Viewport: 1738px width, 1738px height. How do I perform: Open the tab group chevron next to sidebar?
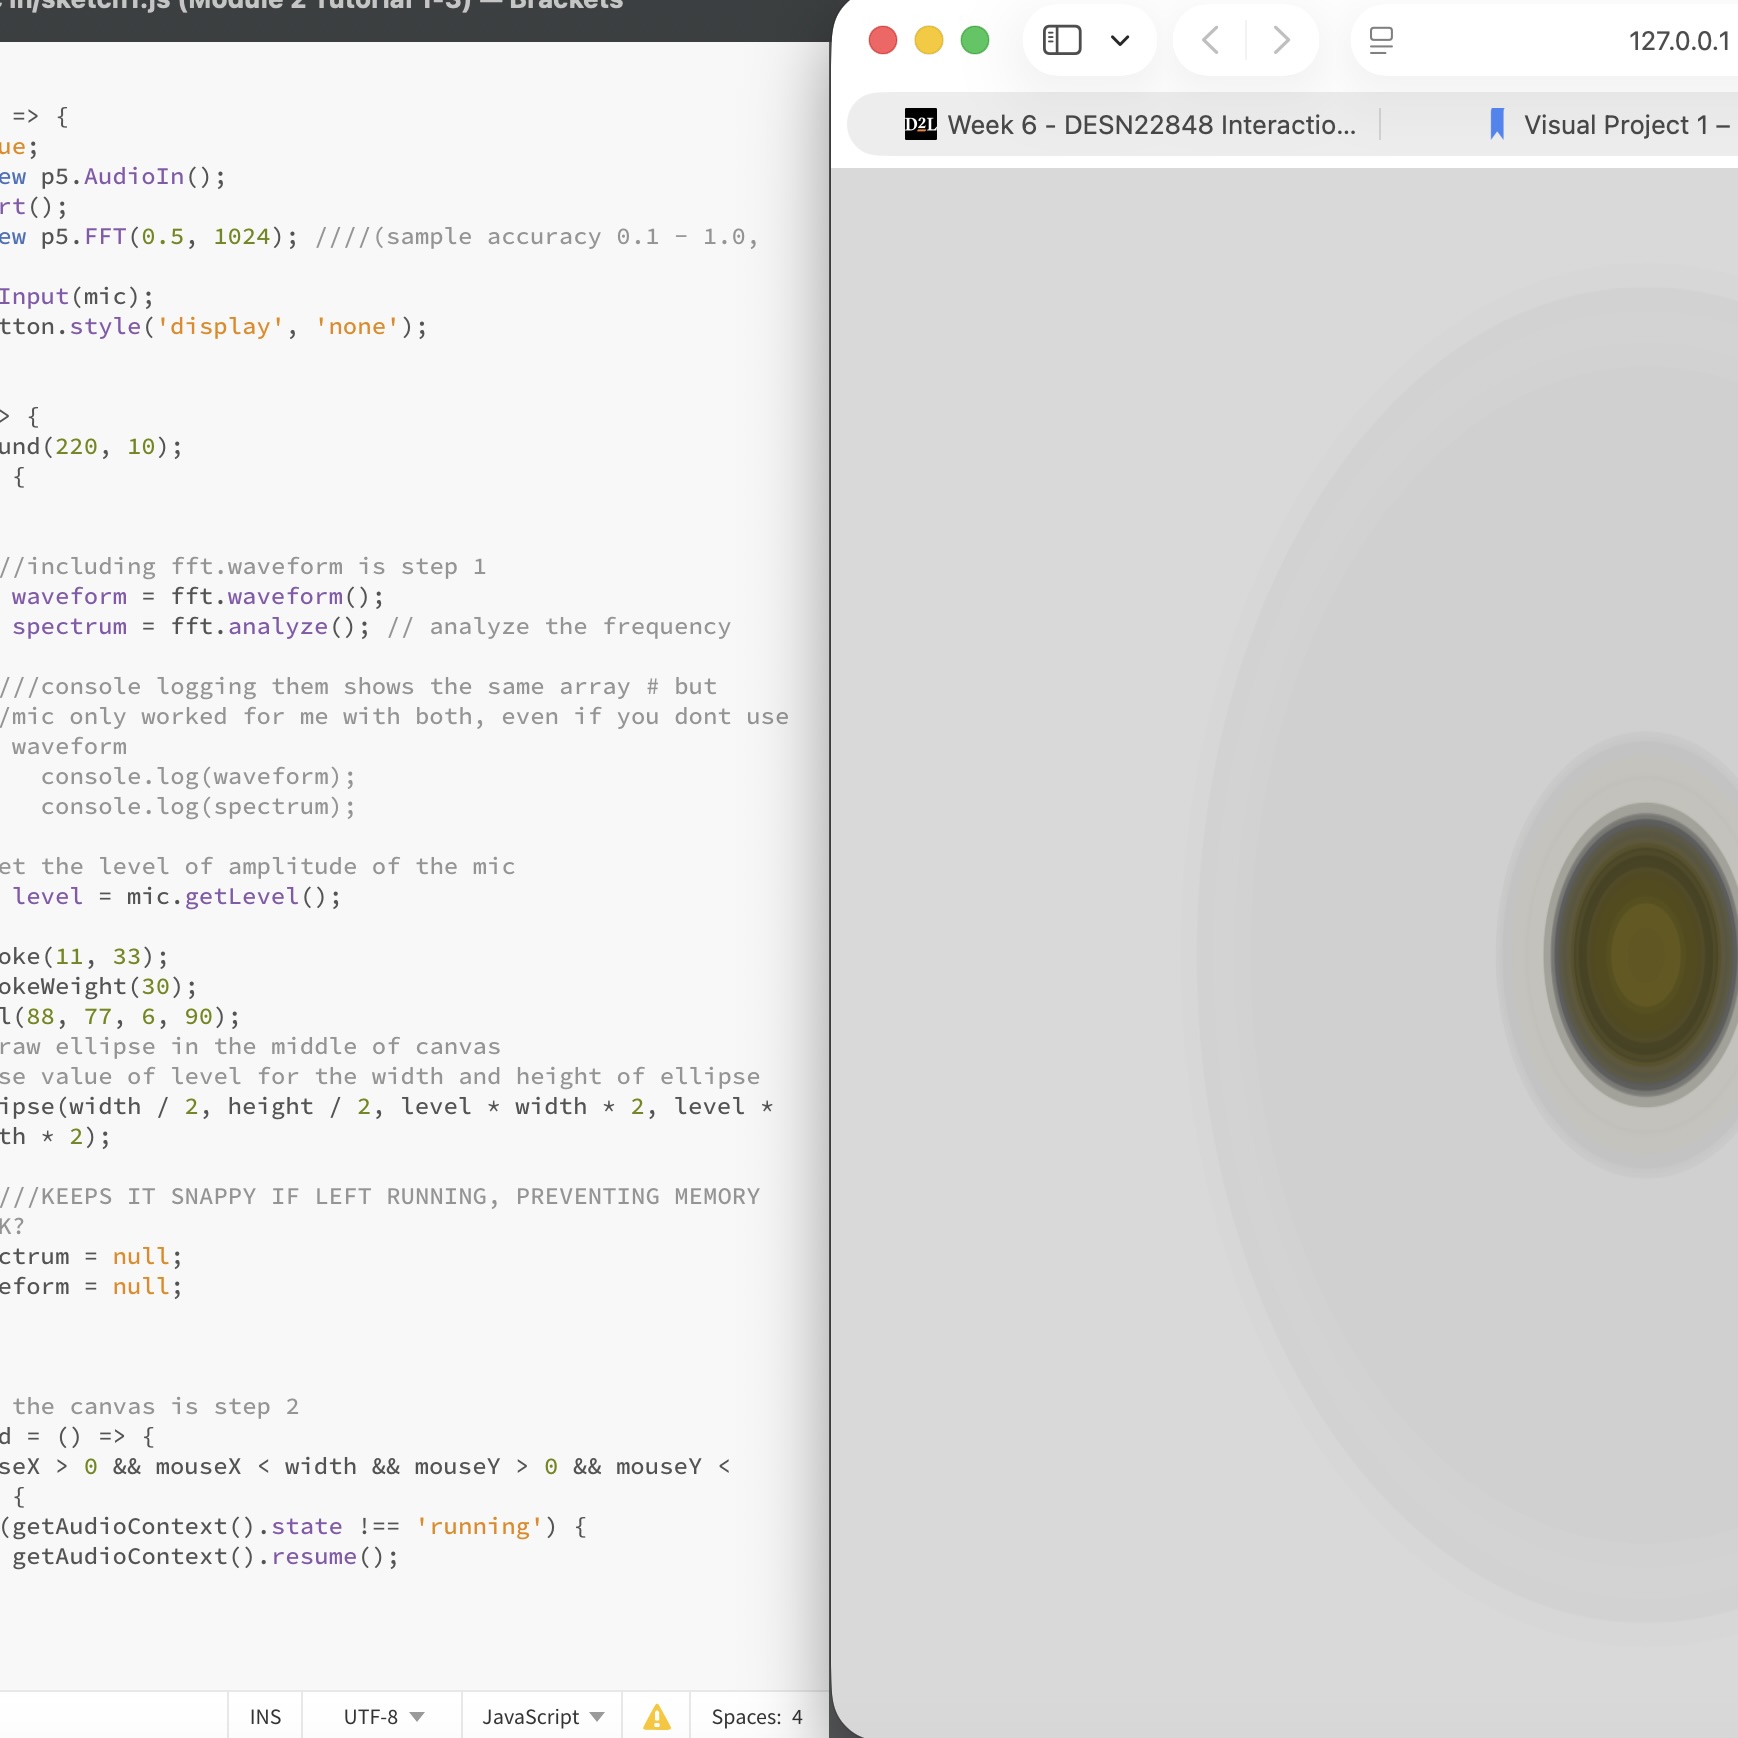(x=1120, y=40)
